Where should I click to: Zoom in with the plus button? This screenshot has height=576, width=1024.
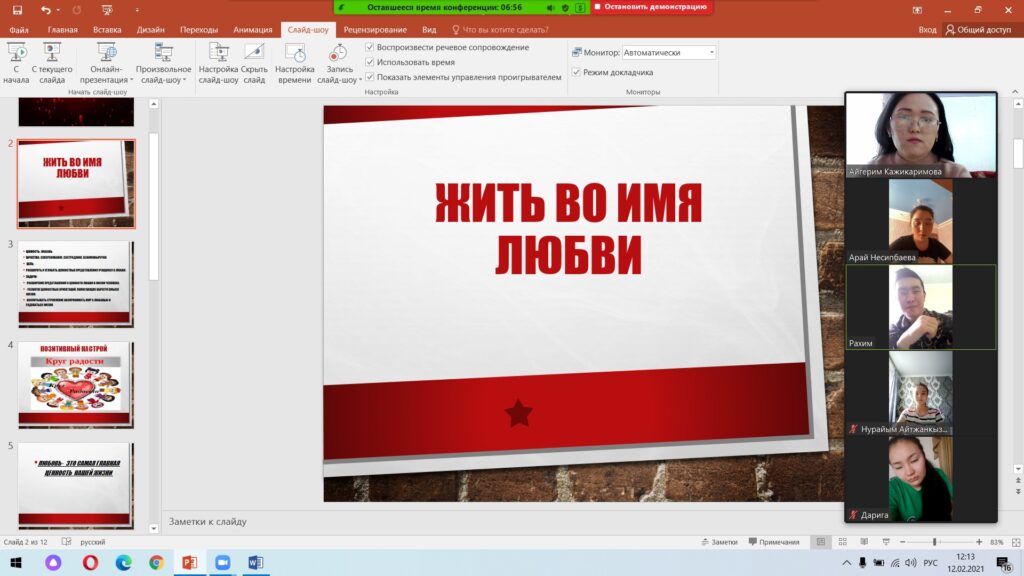pyautogui.click(x=979, y=542)
